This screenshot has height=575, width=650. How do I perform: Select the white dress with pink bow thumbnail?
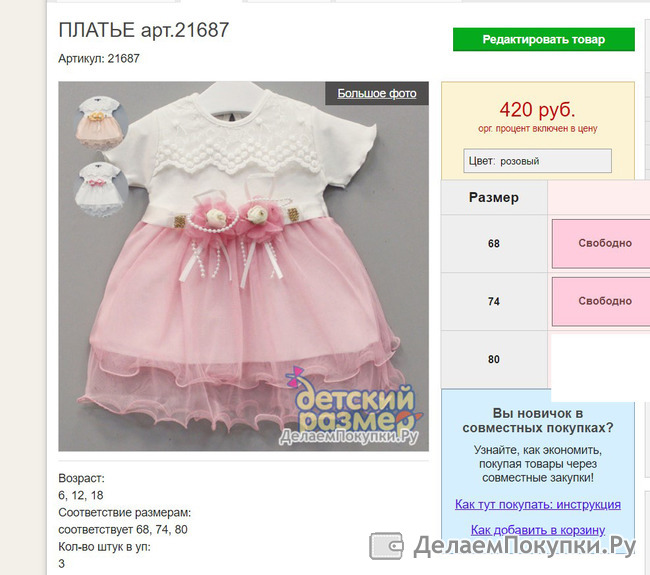(100, 189)
